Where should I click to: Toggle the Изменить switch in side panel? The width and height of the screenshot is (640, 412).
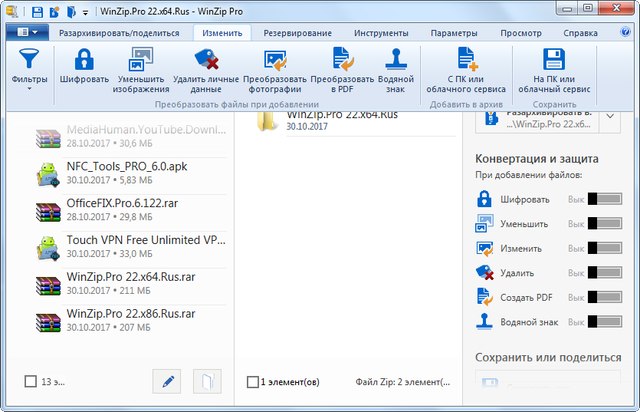605,248
